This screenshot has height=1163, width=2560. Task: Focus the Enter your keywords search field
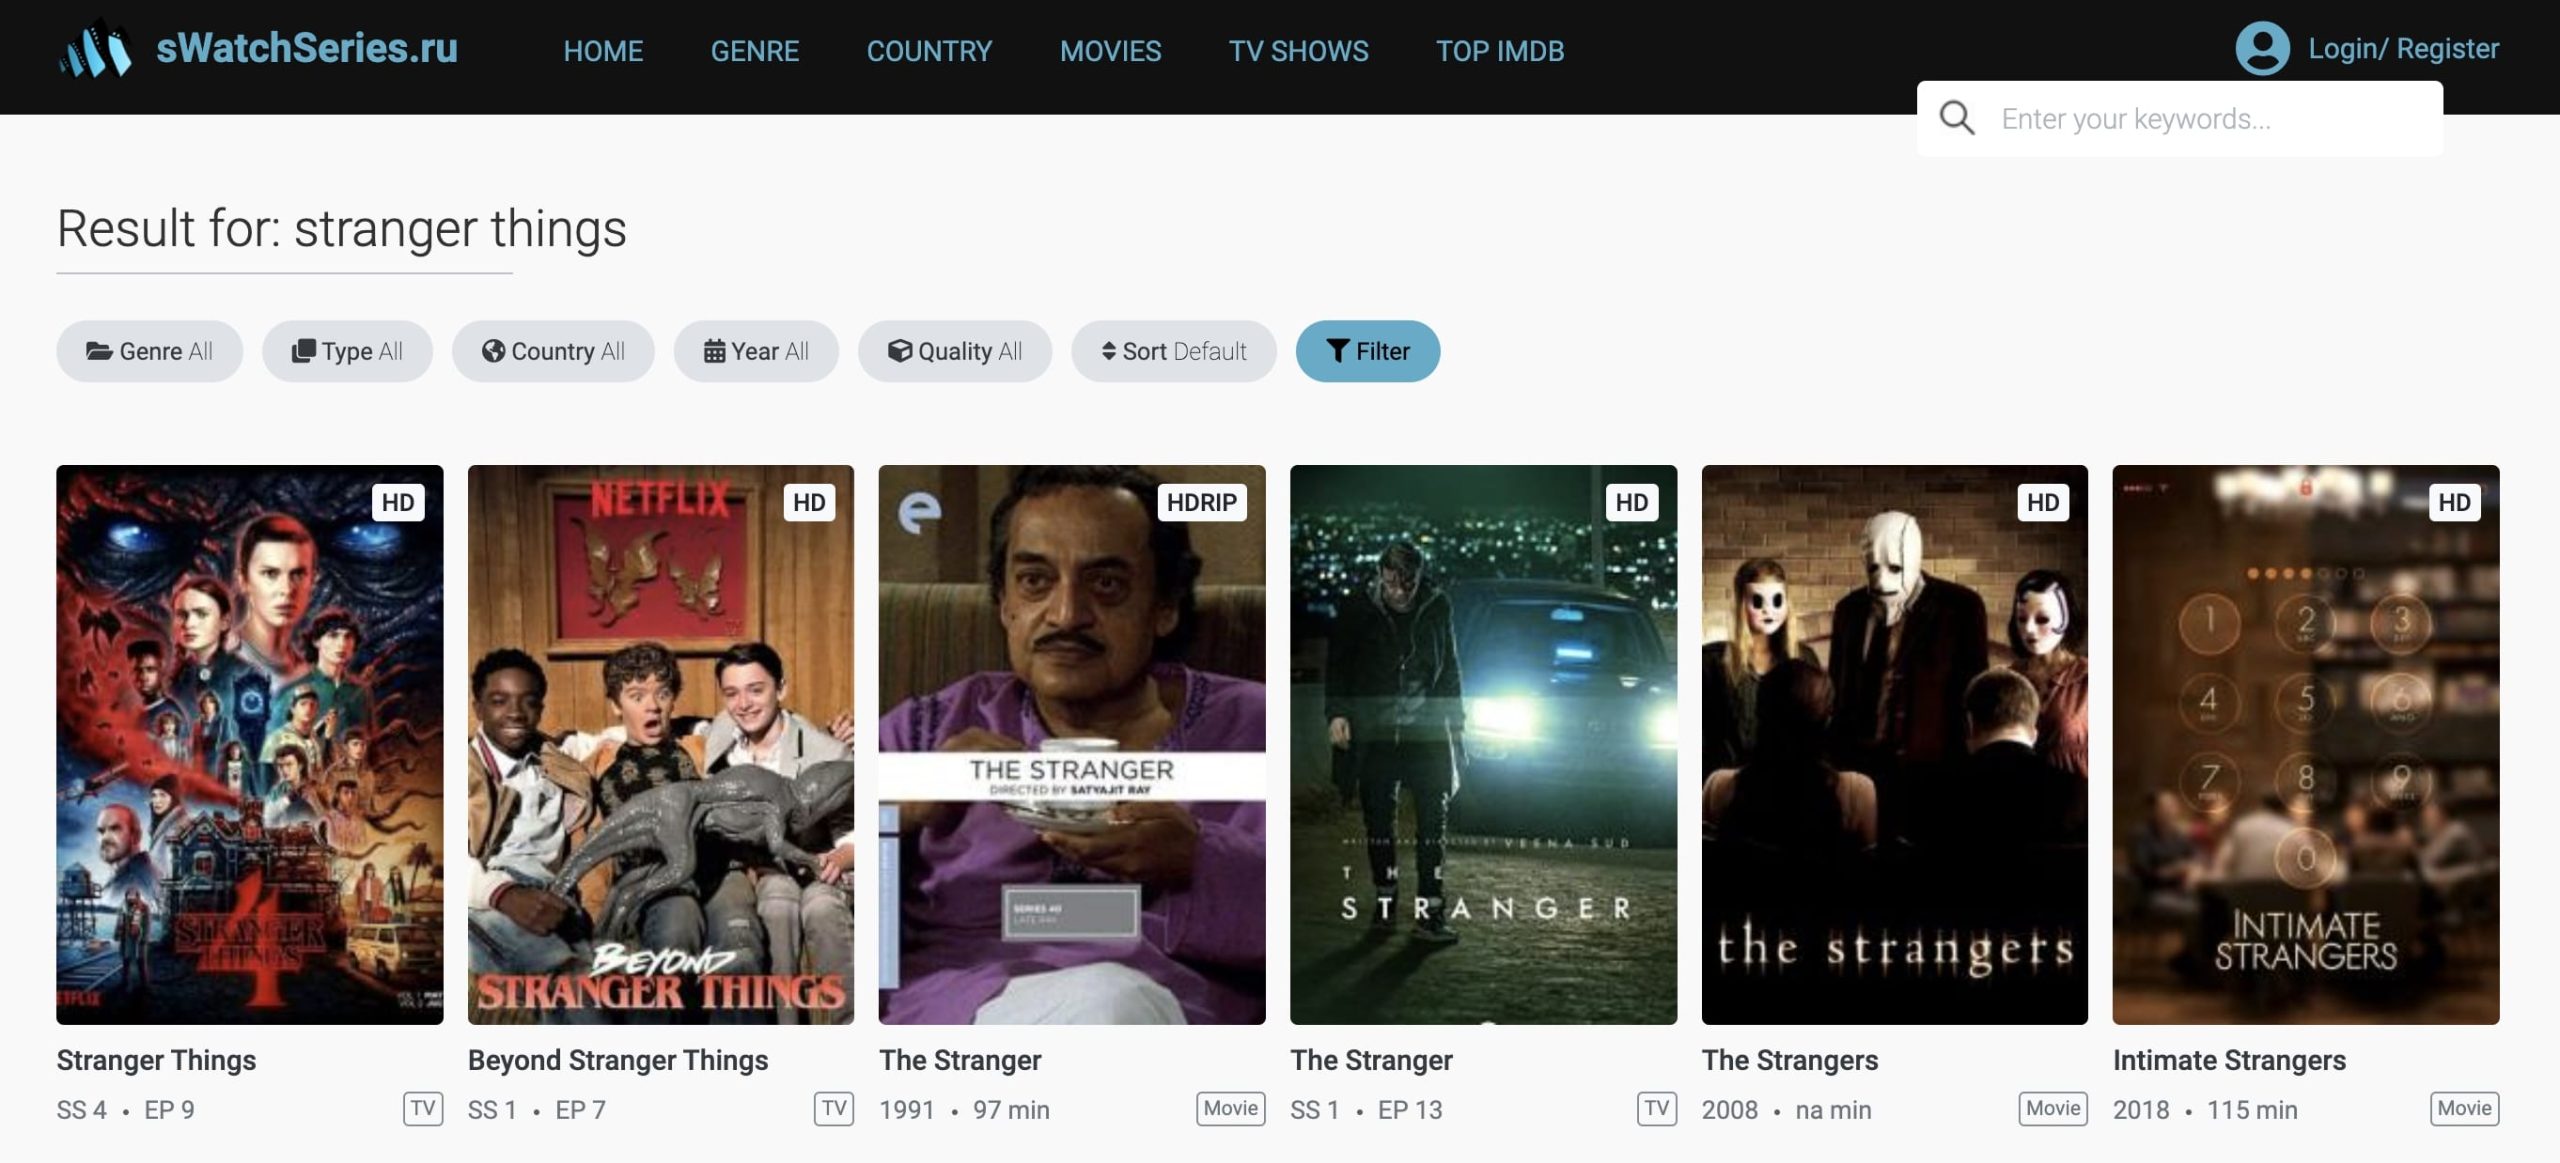click(x=2200, y=119)
